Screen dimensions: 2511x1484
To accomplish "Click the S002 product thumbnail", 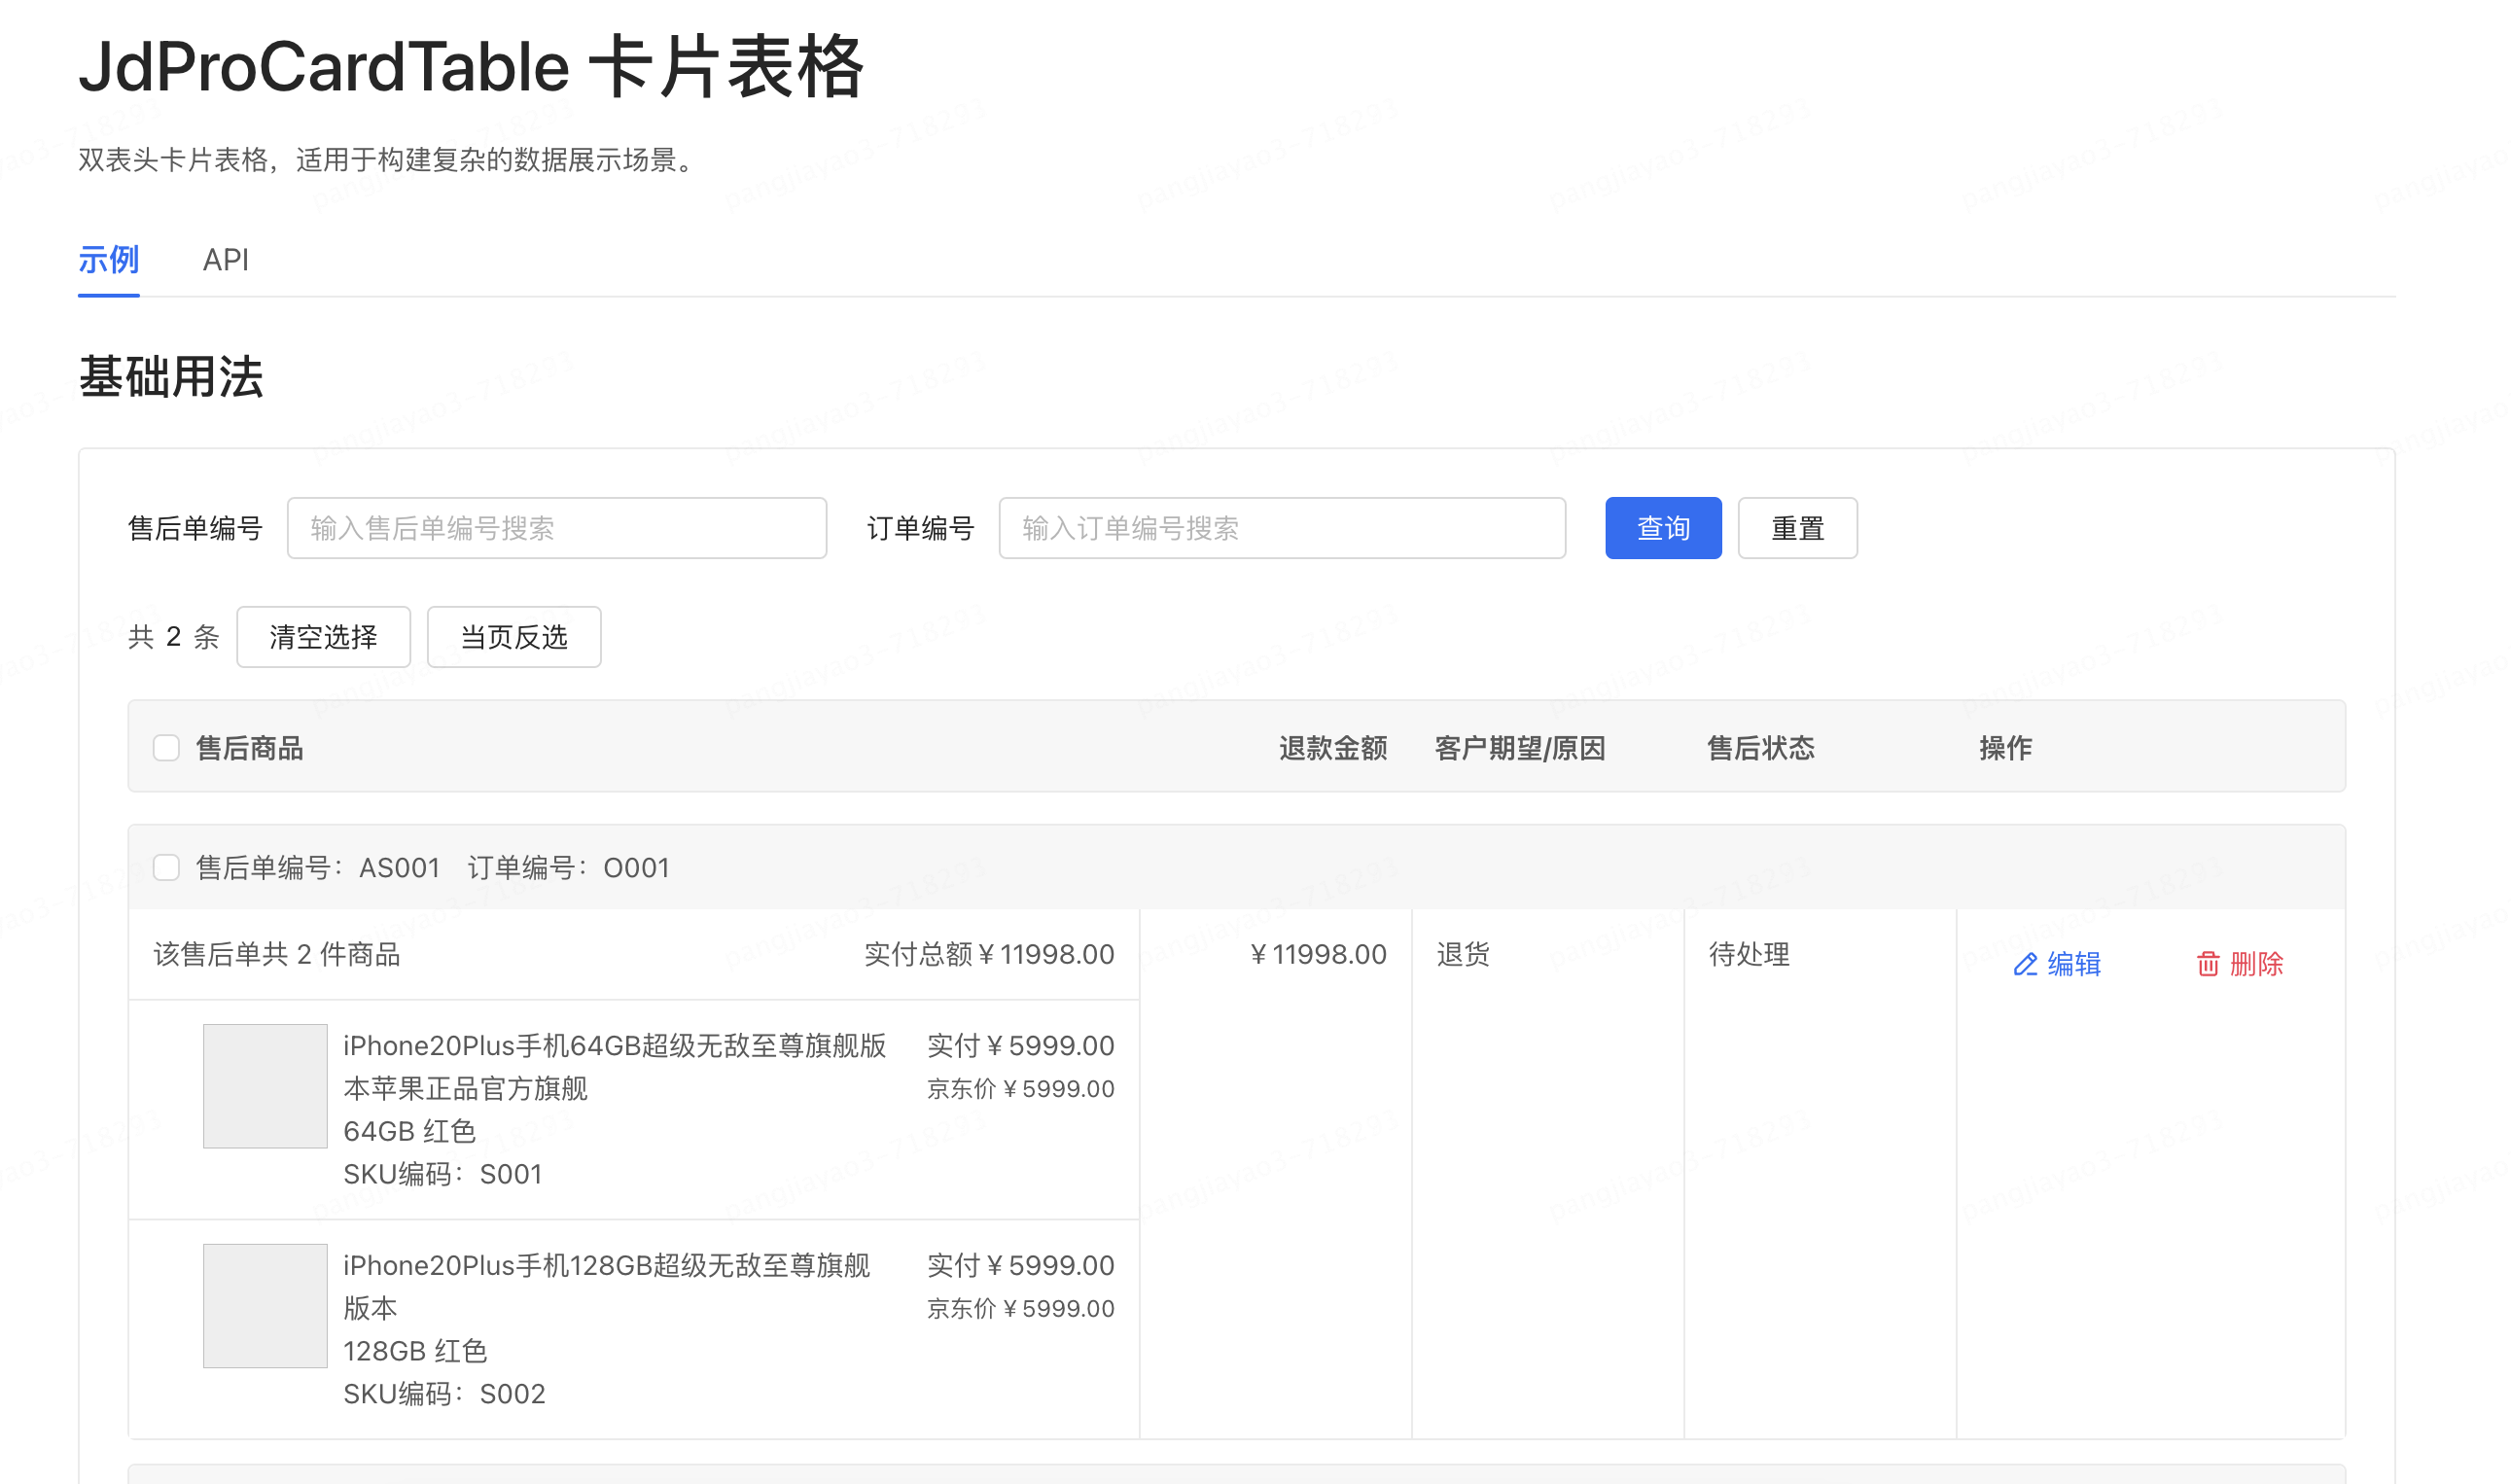I will click(x=265, y=1306).
